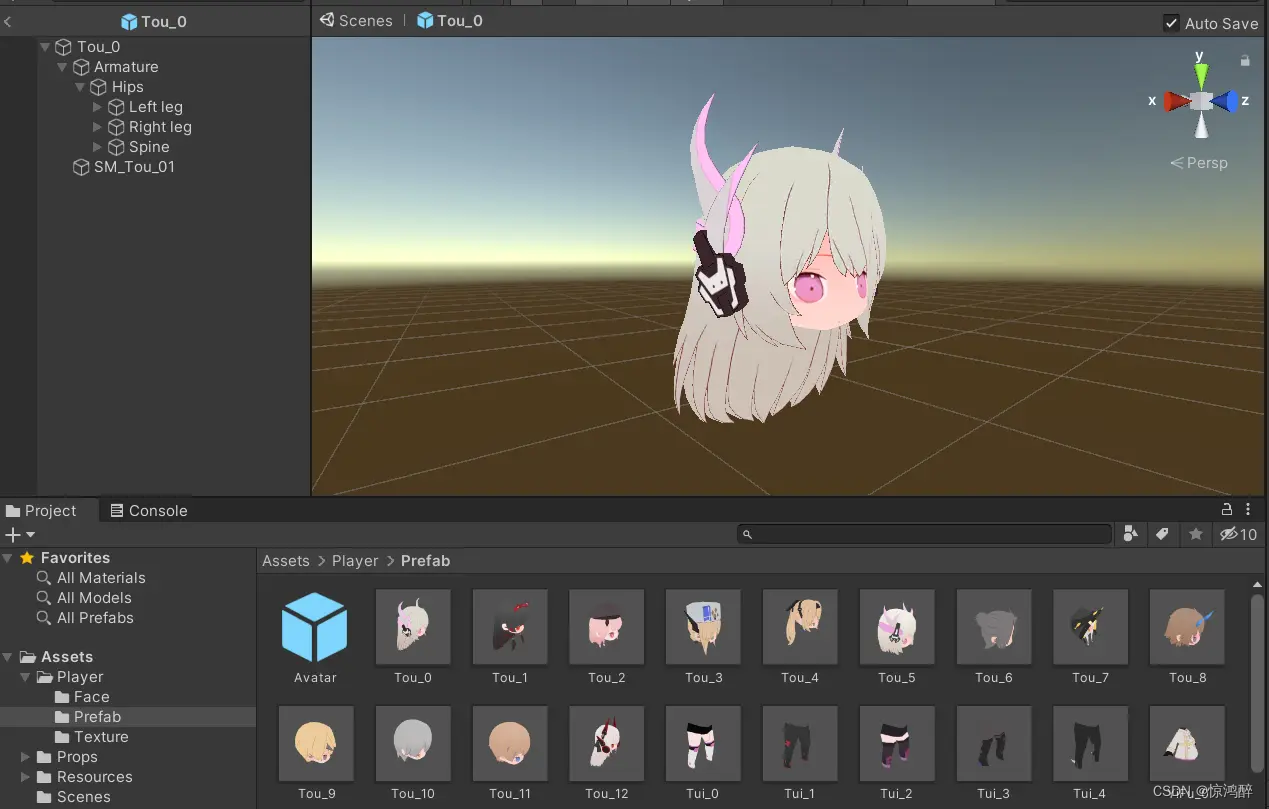Expand the Left leg node
This screenshot has width=1269, height=809.
[x=97, y=107]
